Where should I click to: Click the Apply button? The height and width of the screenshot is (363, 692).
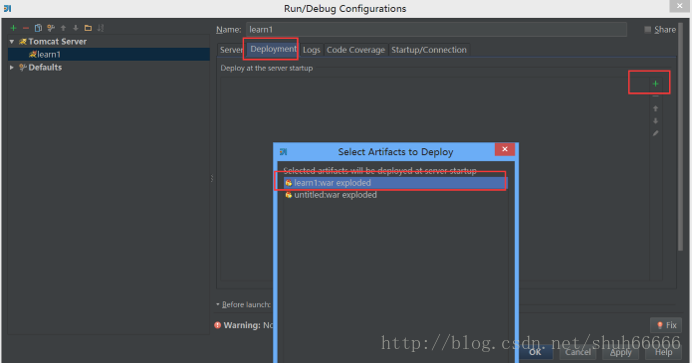(621, 352)
